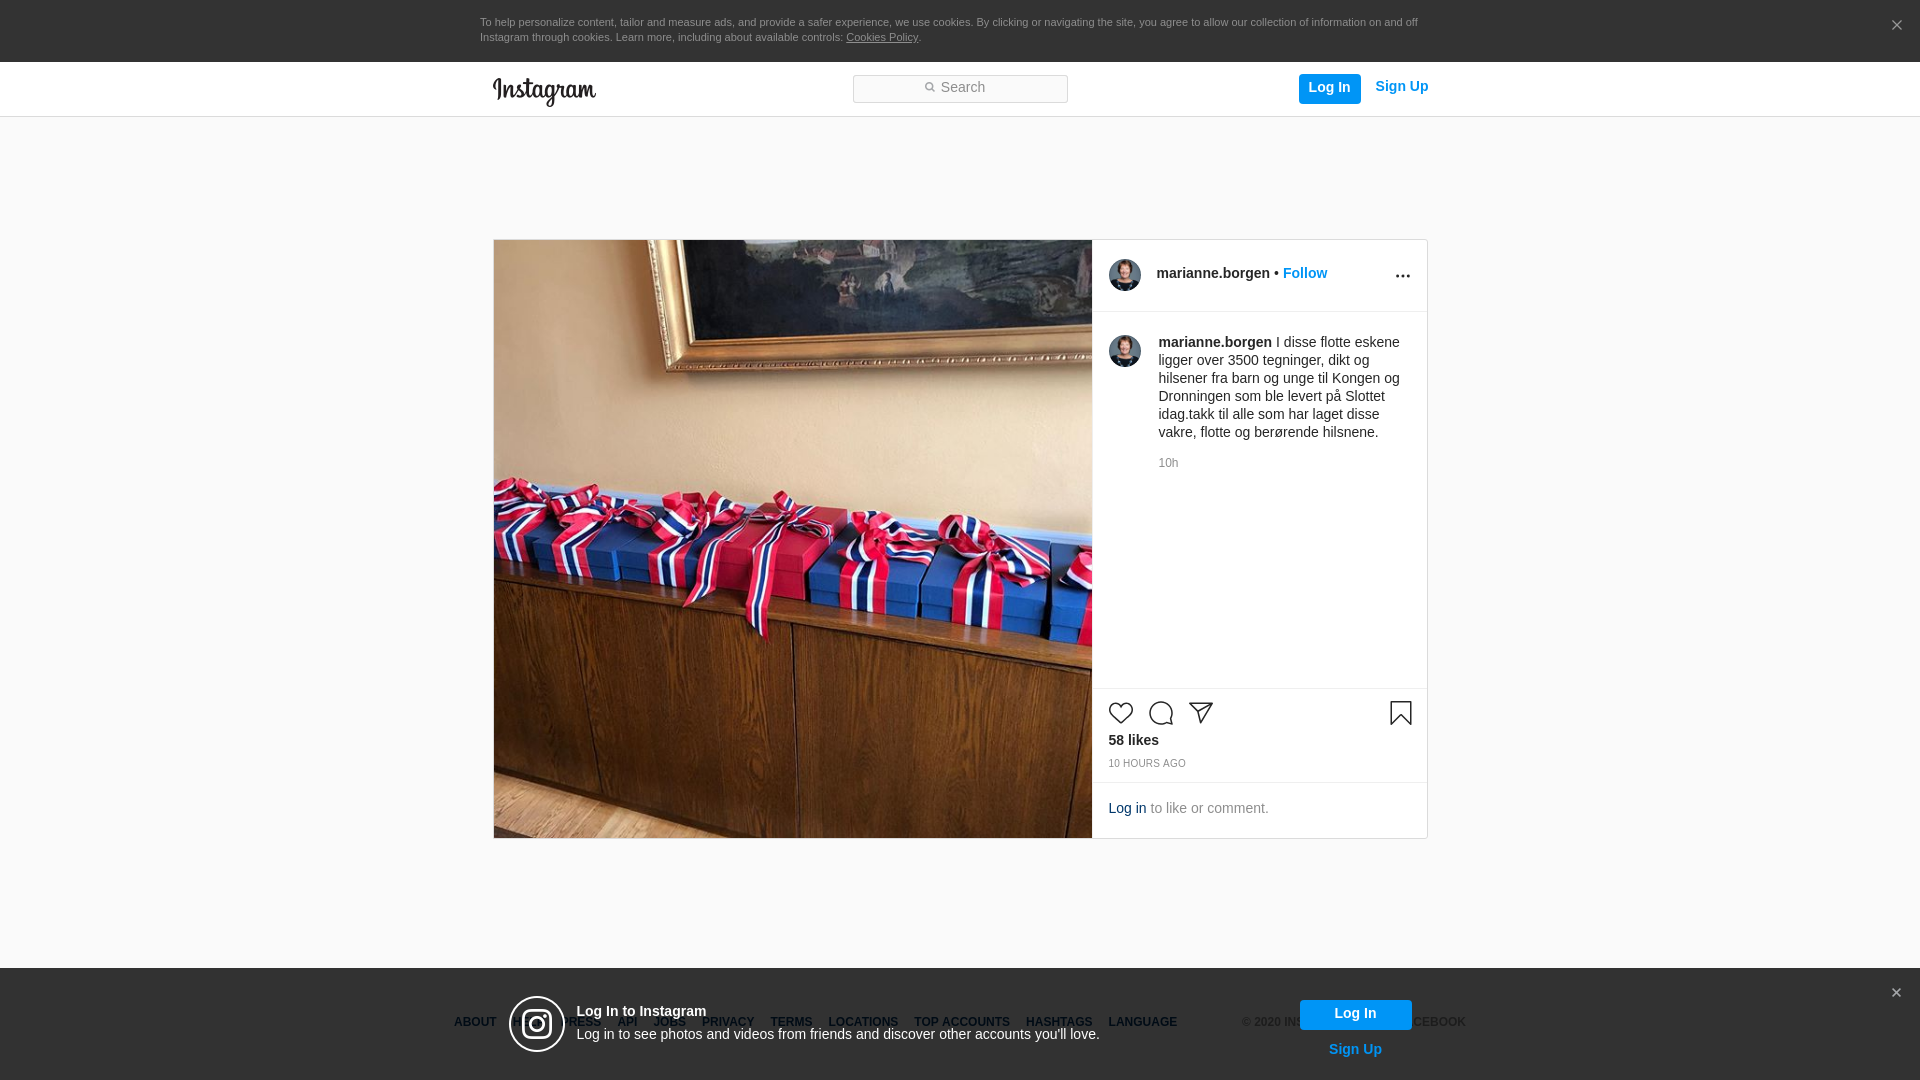1920x1080 pixels.
Task: Open the PRIVACY footer link
Action: pos(728,1022)
